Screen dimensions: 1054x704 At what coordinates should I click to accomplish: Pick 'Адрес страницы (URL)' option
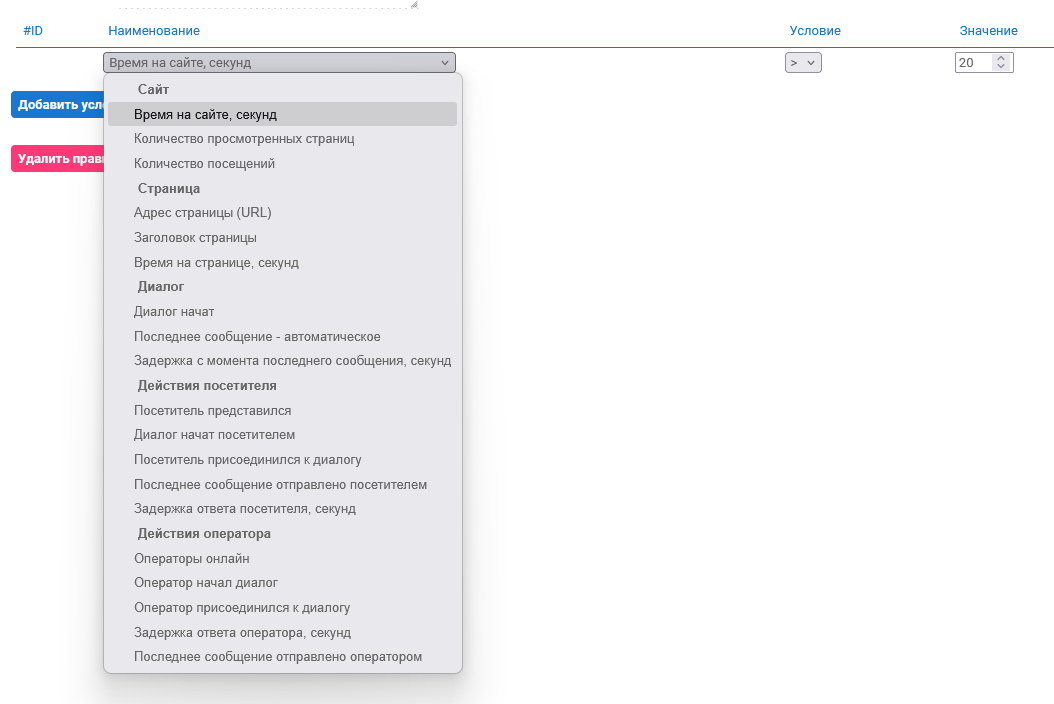click(x=202, y=213)
